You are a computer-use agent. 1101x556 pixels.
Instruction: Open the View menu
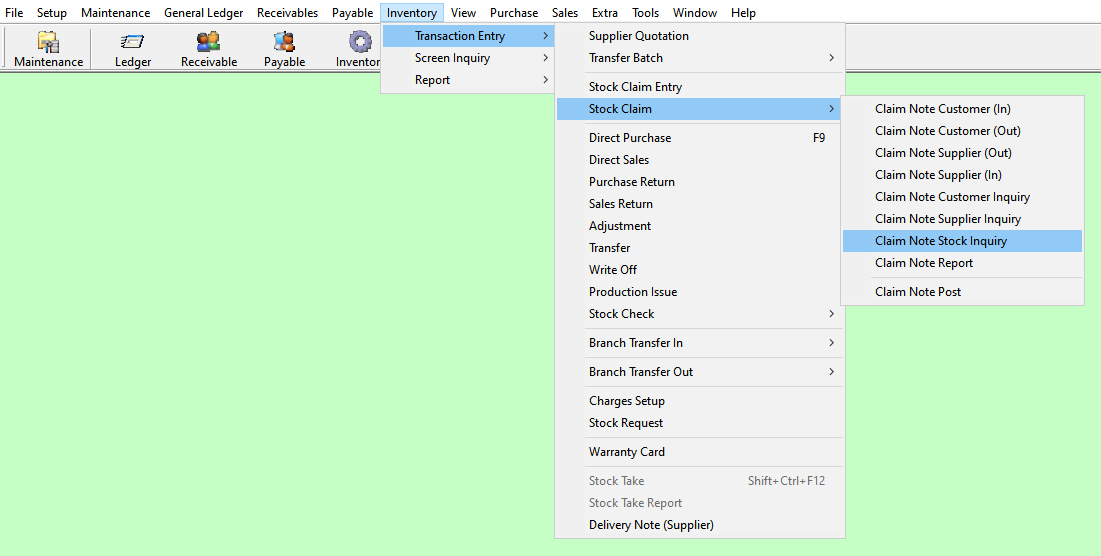click(463, 13)
